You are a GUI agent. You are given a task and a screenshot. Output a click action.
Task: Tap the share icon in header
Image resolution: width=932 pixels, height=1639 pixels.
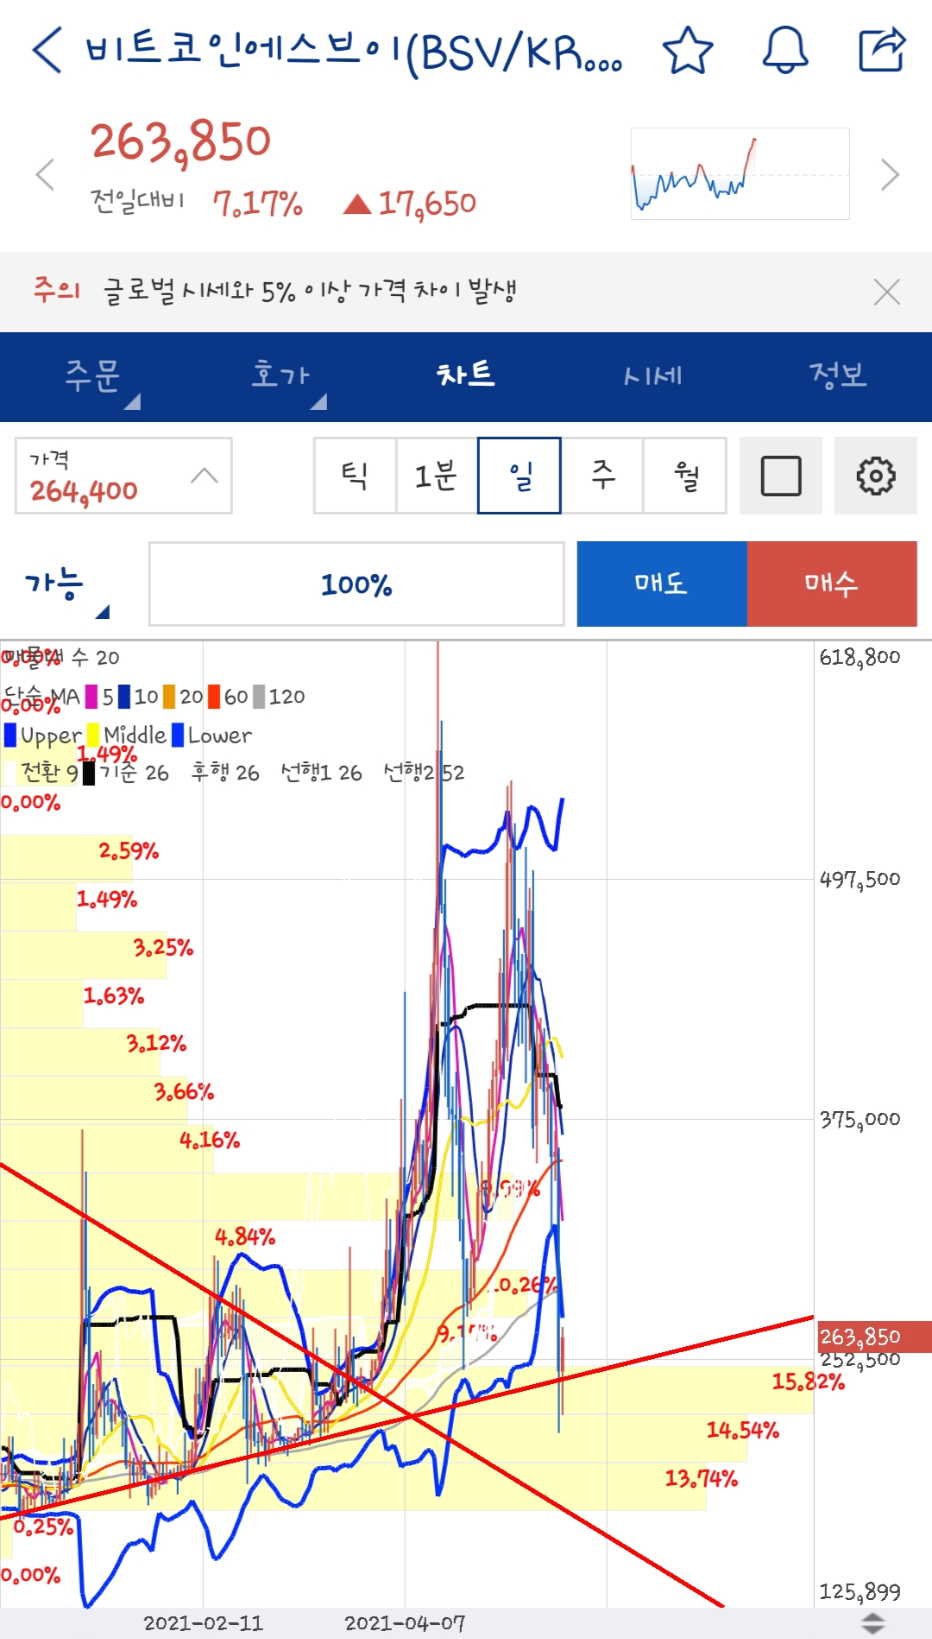tap(882, 50)
